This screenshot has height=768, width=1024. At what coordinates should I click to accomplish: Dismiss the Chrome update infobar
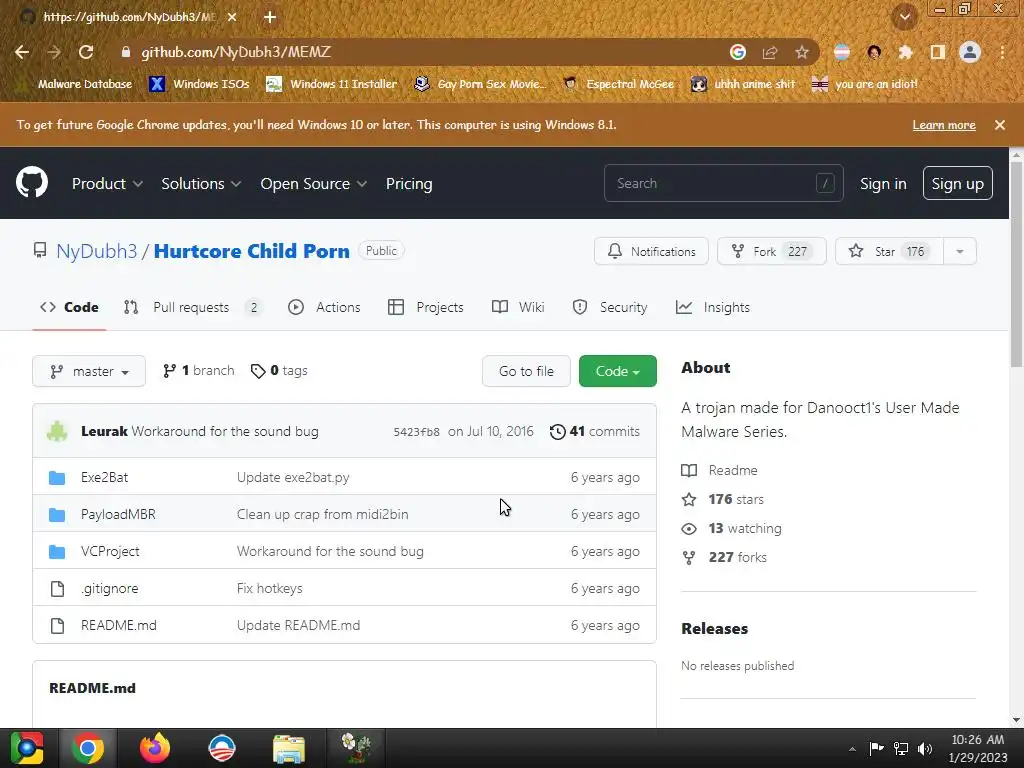999,125
